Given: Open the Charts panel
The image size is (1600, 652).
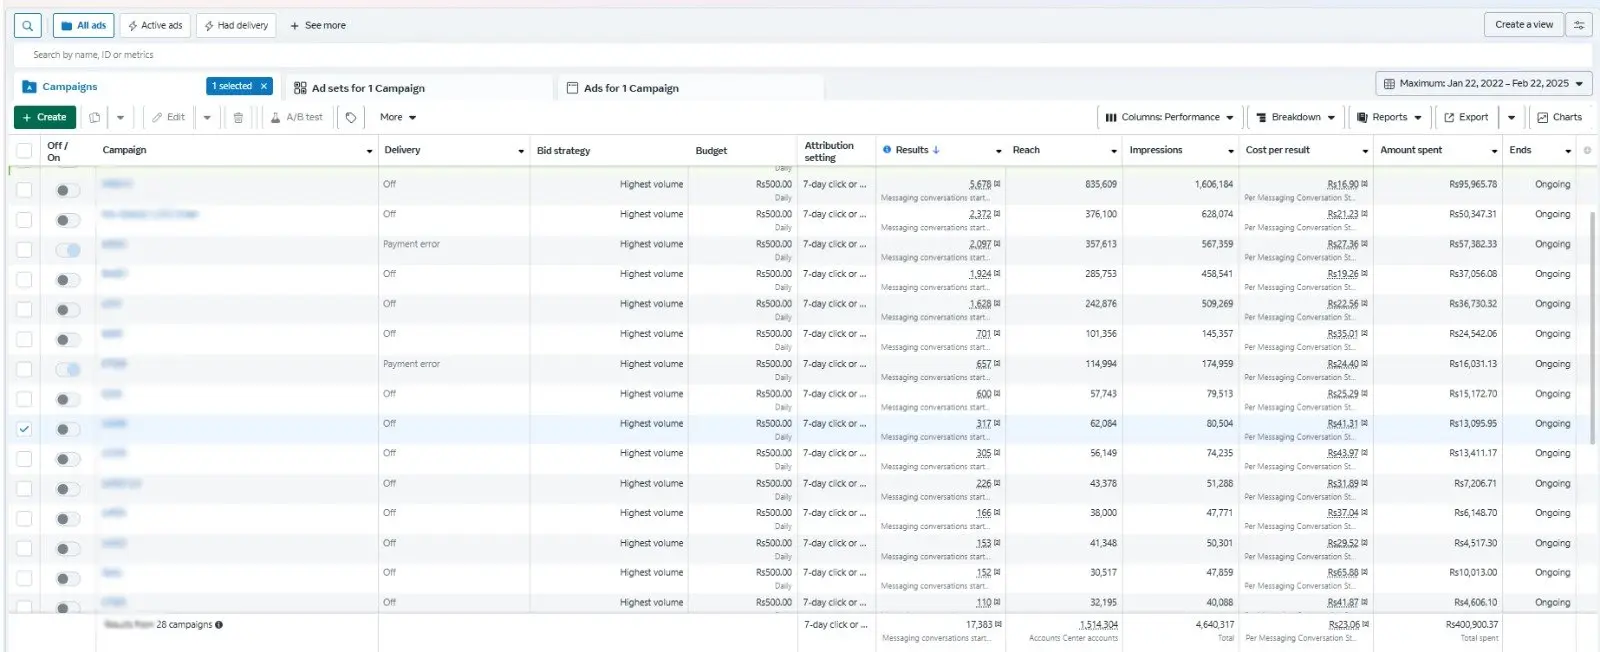Looking at the screenshot, I should tap(1559, 117).
